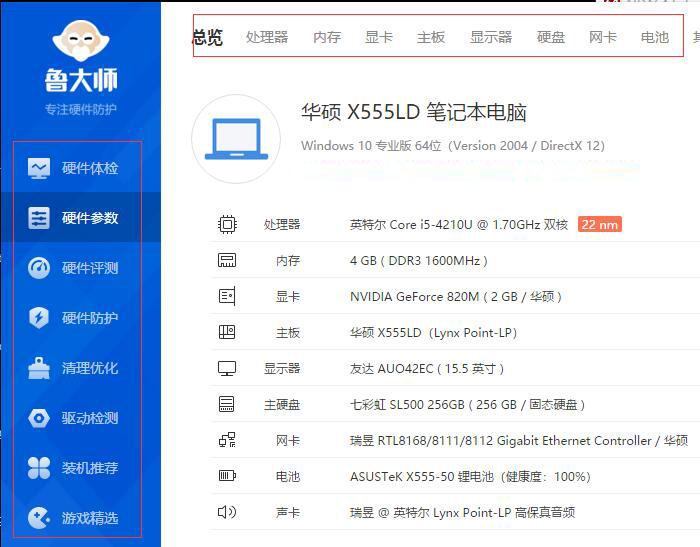The image size is (700, 547).
Task: Click 英特尔 Core i5-4210U processor value
Action: coord(459,224)
